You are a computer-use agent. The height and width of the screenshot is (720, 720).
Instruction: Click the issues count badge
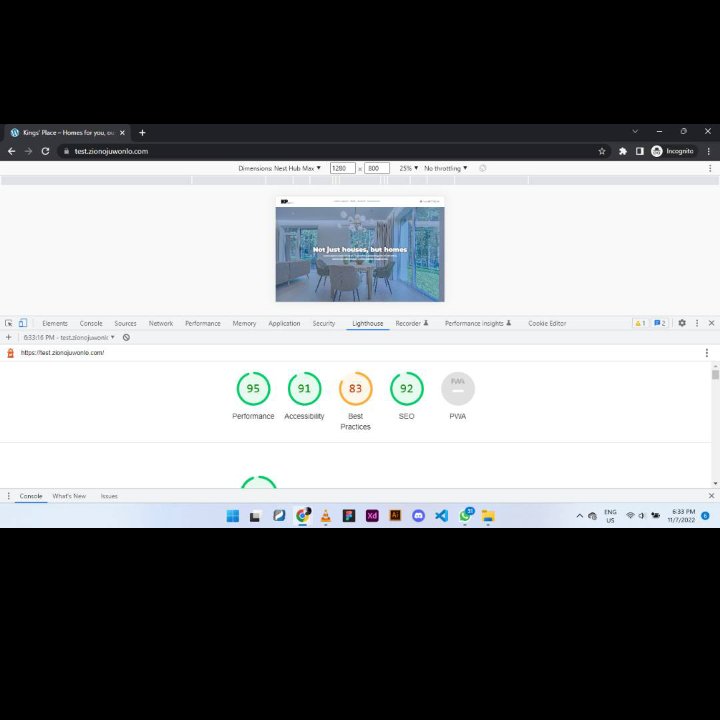click(660, 323)
